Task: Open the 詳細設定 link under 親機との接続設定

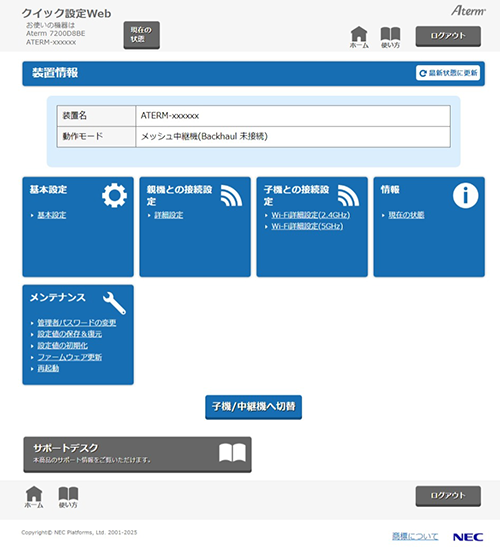Action: pyautogui.click(x=169, y=215)
